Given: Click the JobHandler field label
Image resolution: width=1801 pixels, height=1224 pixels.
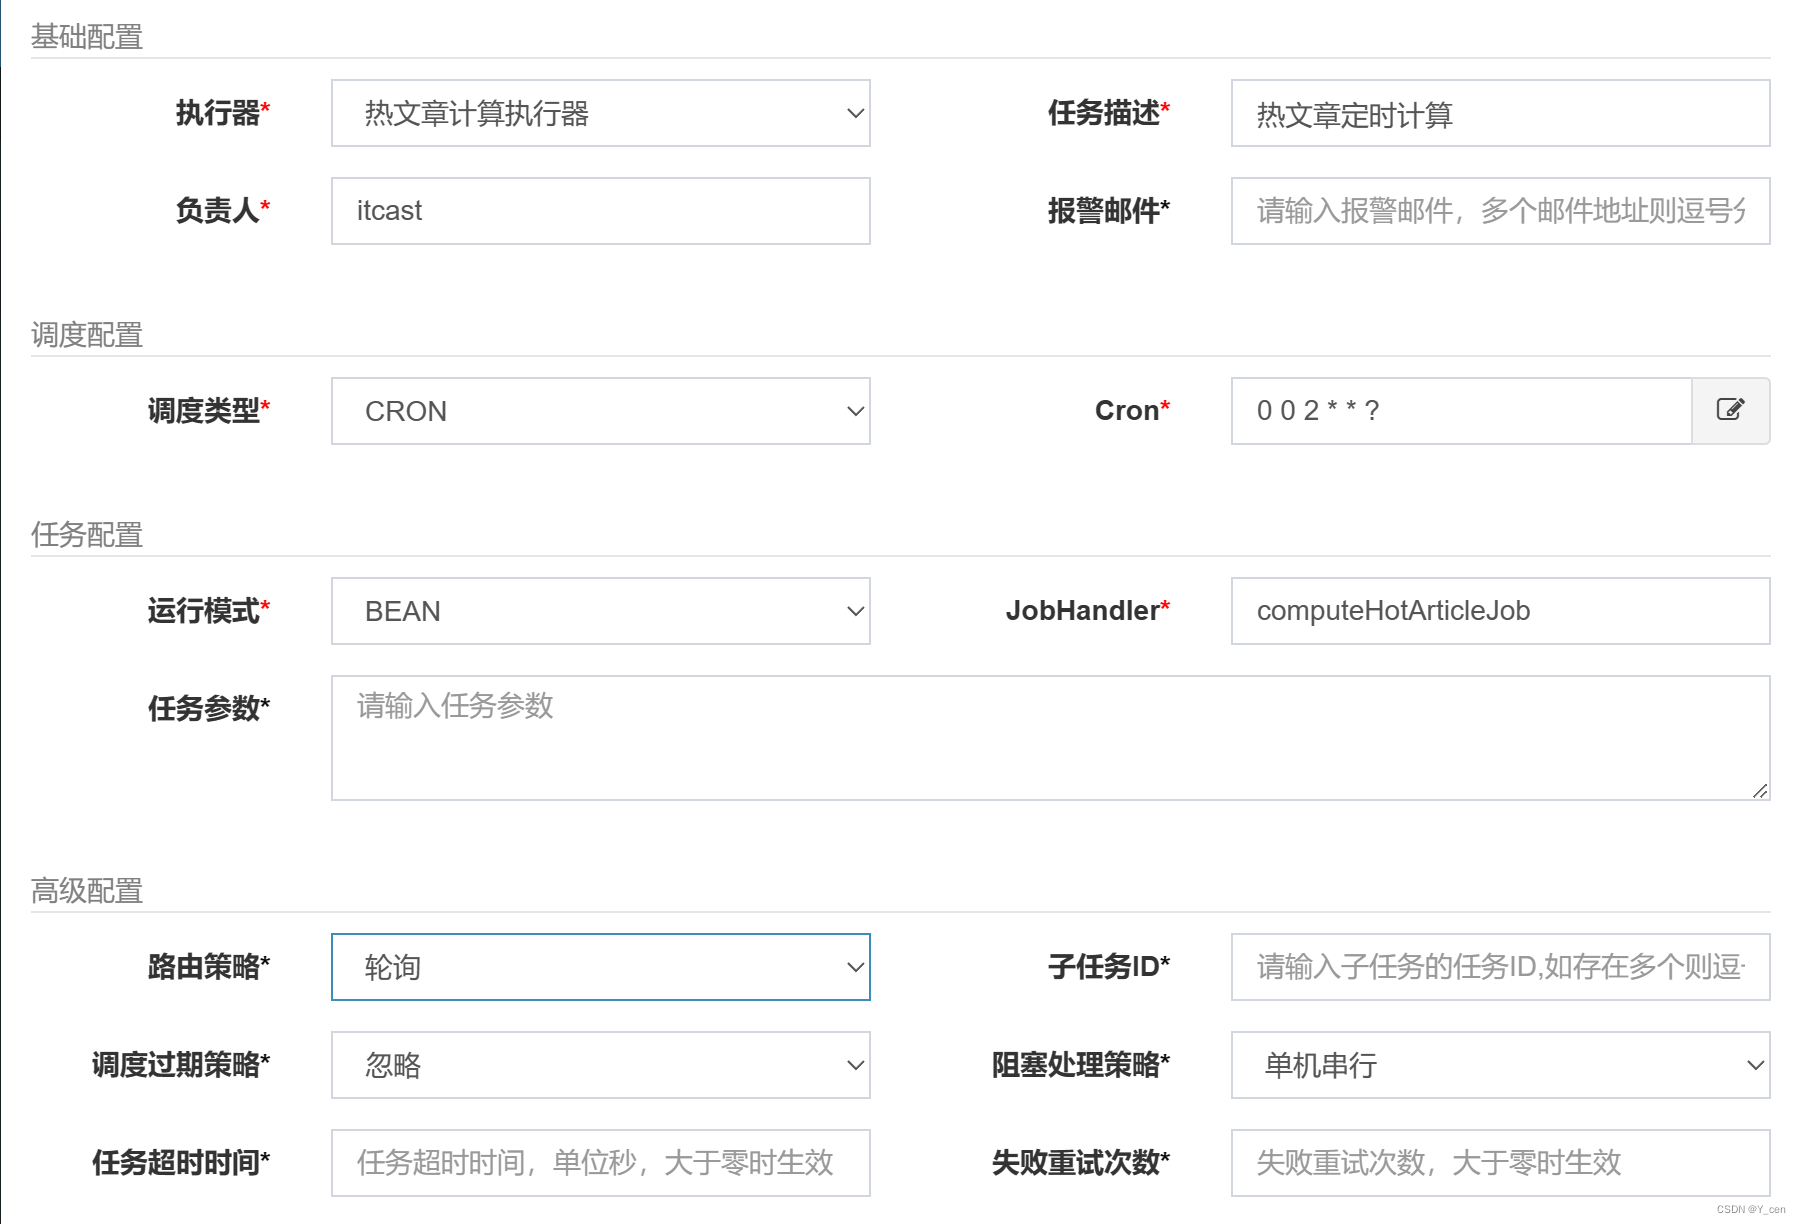Looking at the screenshot, I should [1088, 611].
